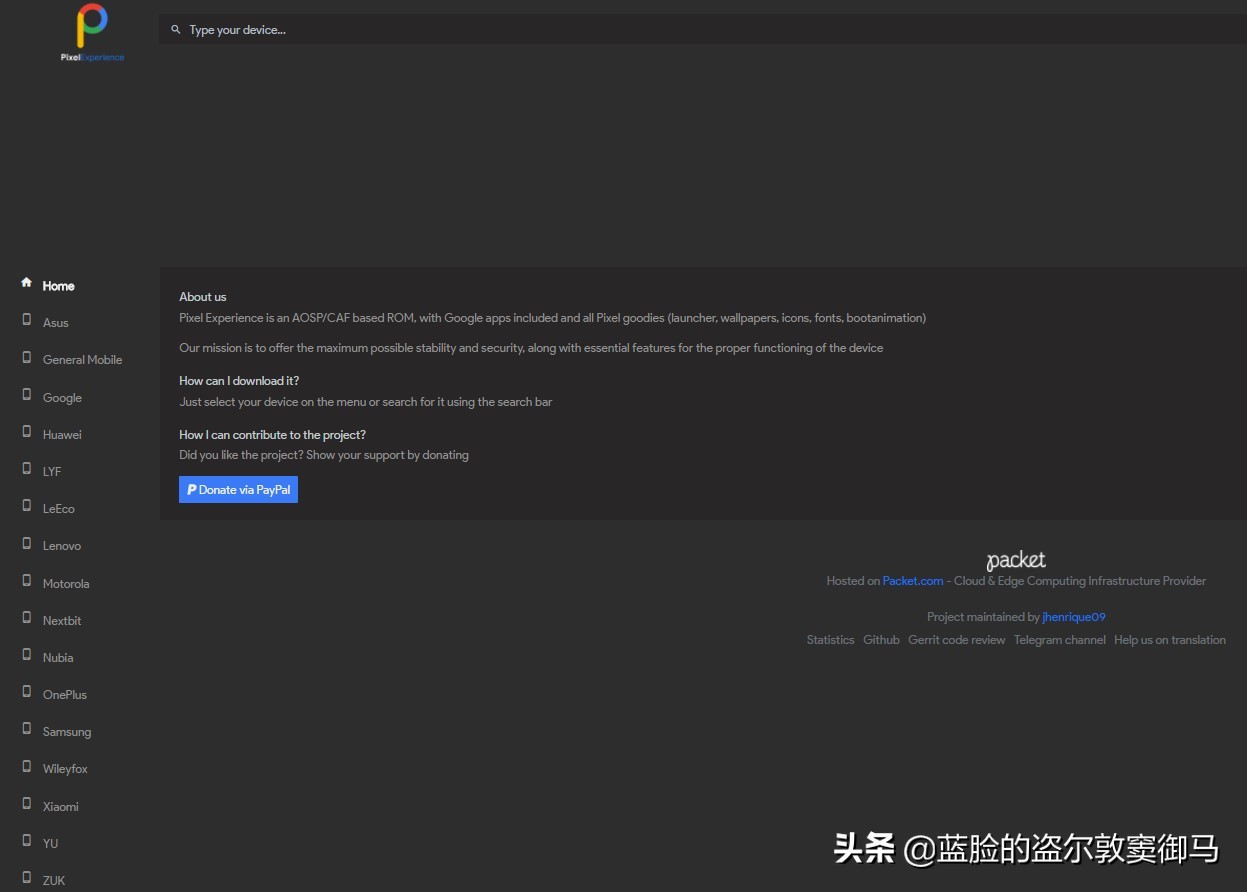Viewport: 1247px width, 892px height.
Task: Click inside the Type your device search field
Action: click(400, 29)
